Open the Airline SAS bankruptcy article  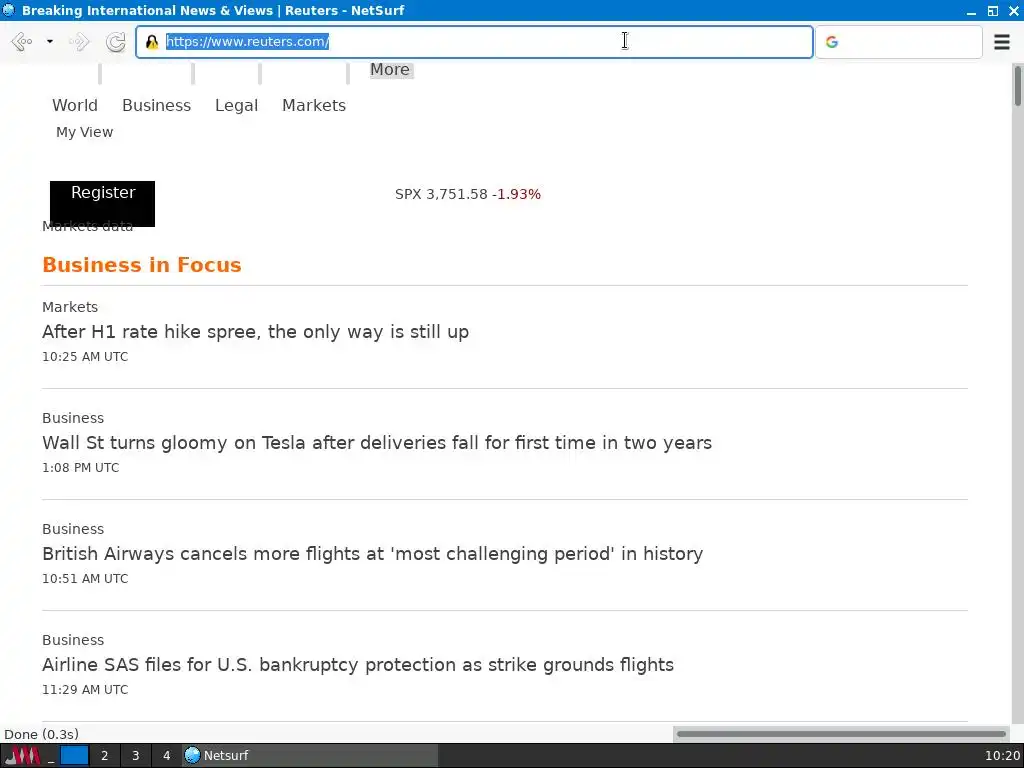coord(358,665)
